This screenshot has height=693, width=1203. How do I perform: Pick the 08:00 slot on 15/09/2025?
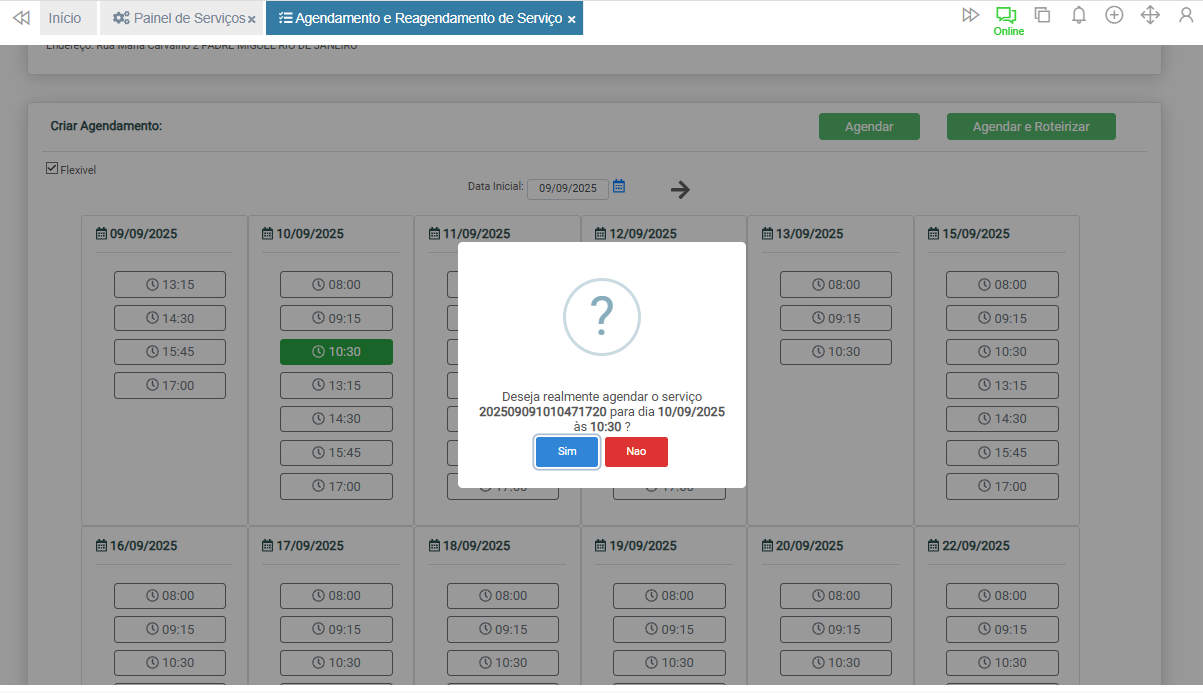coord(1002,285)
